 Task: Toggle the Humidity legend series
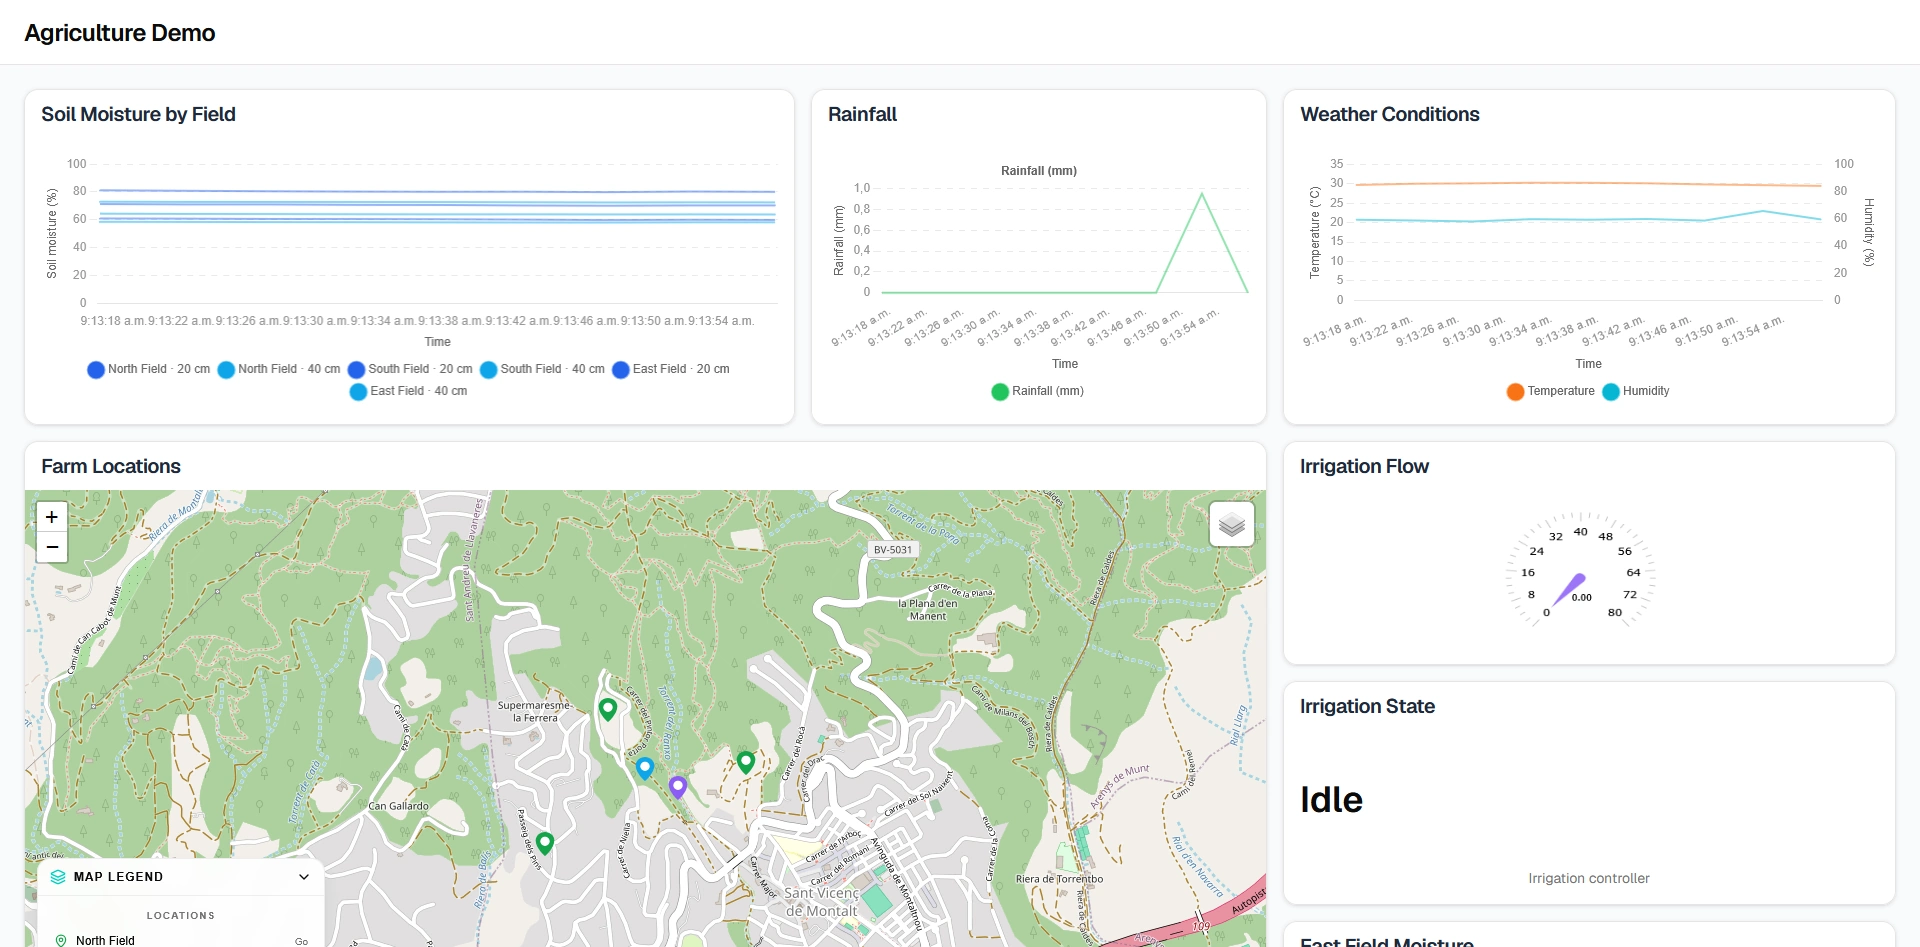(1636, 391)
